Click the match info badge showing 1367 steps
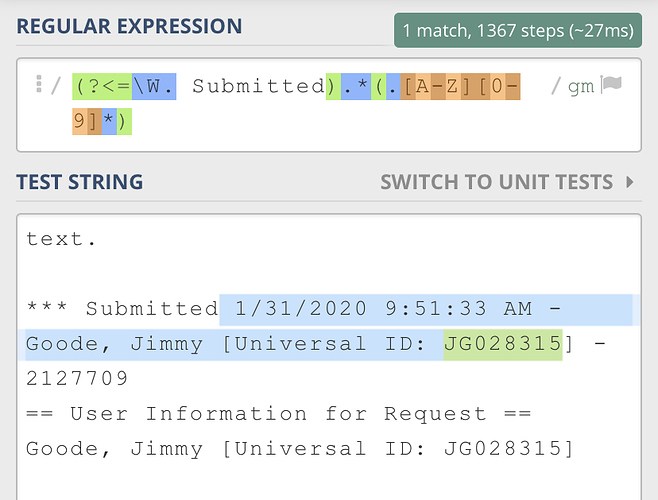The height and width of the screenshot is (500, 658). pos(516,32)
